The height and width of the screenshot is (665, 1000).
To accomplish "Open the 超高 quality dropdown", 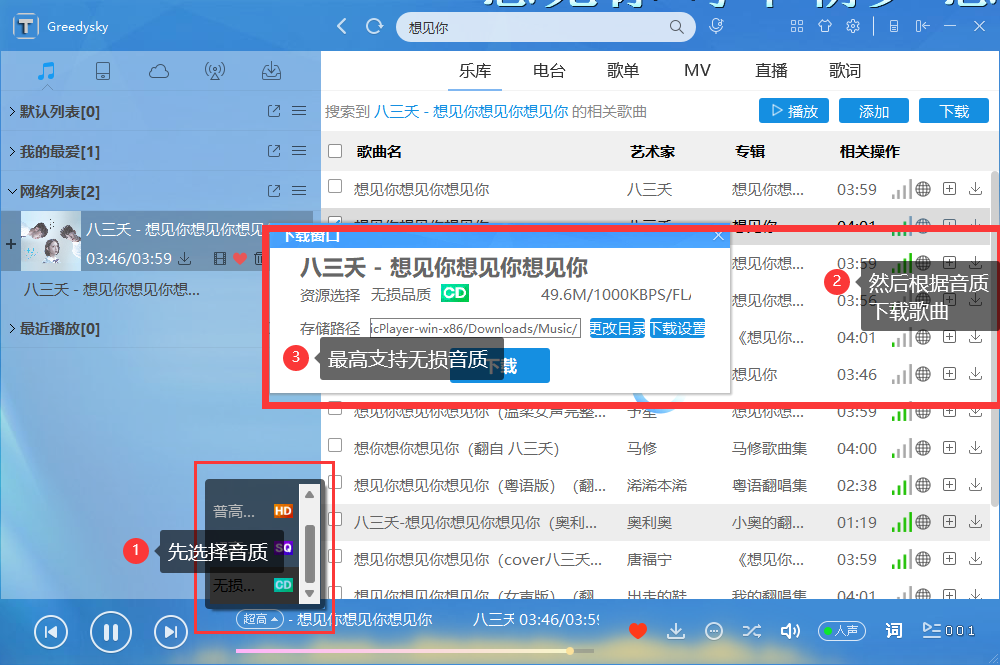I will coord(260,618).
